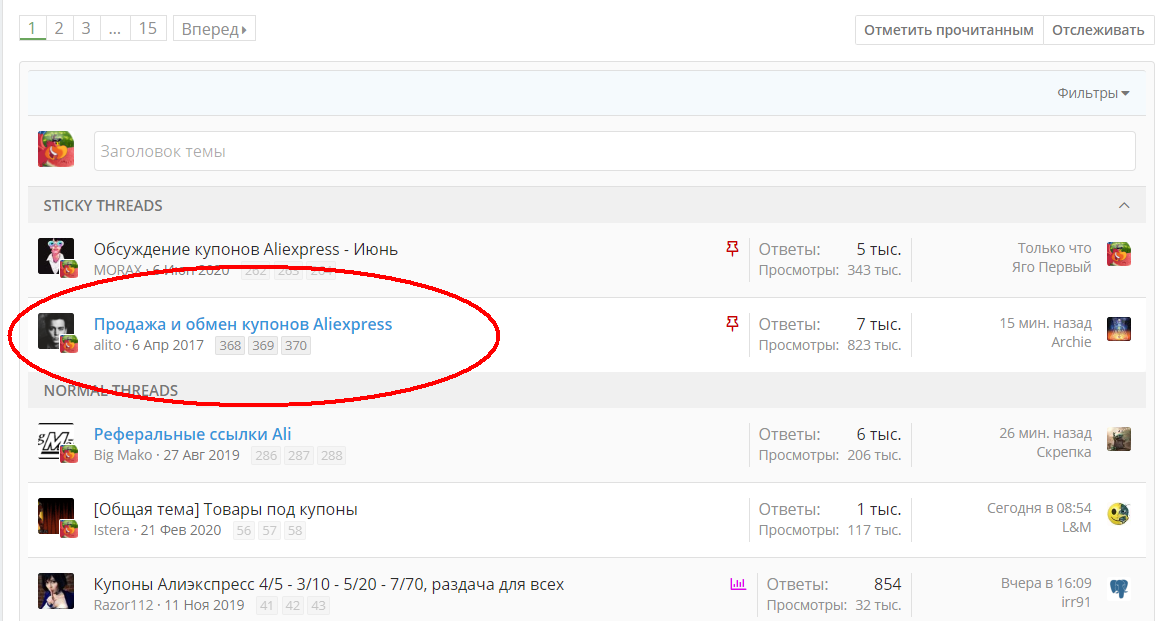The image size is (1166, 621).
Task: Open Razor112 author avatar
Action: tap(56, 591)
